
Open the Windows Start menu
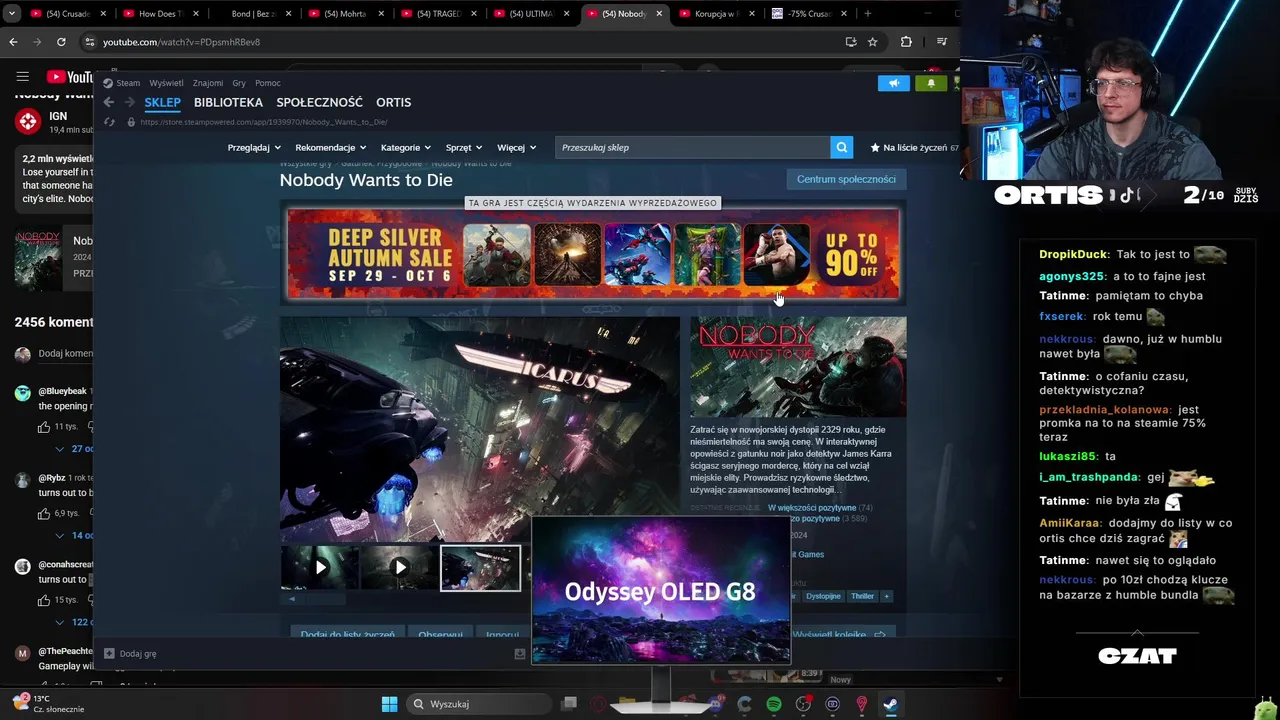389,704
